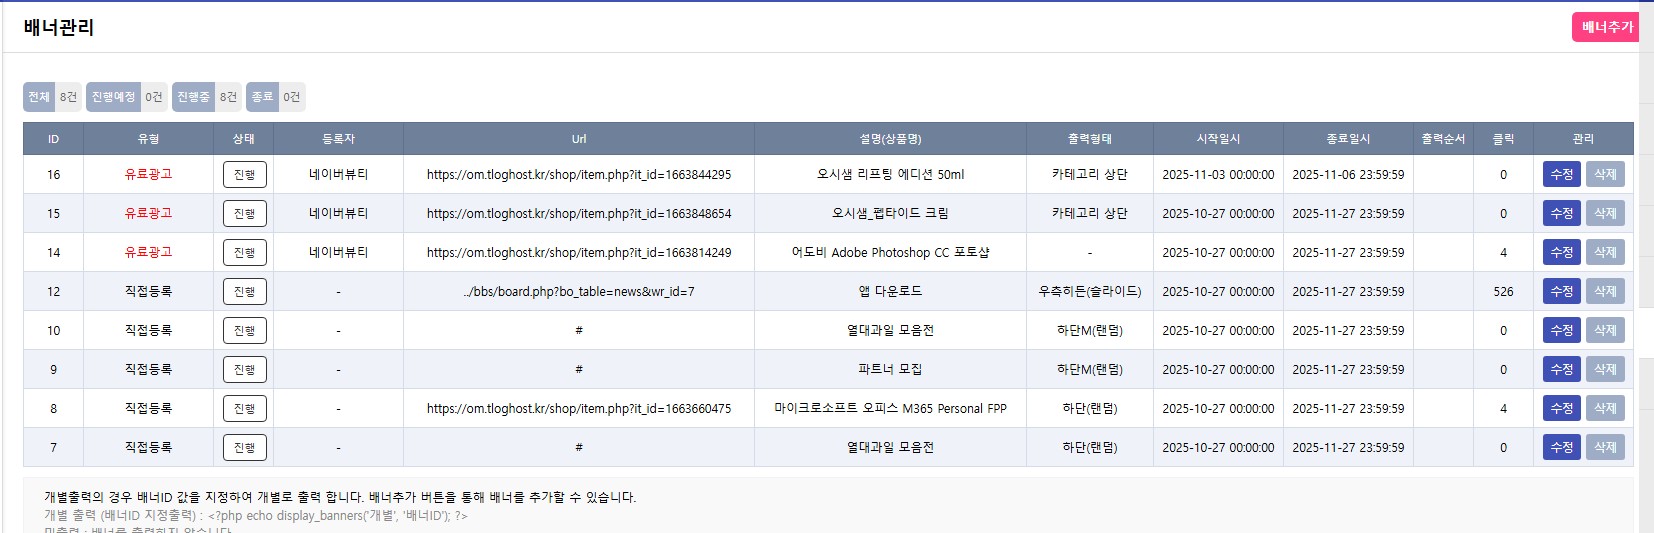Click the 클릭 column header
1654x533 pixels.
pos(1502,139)
